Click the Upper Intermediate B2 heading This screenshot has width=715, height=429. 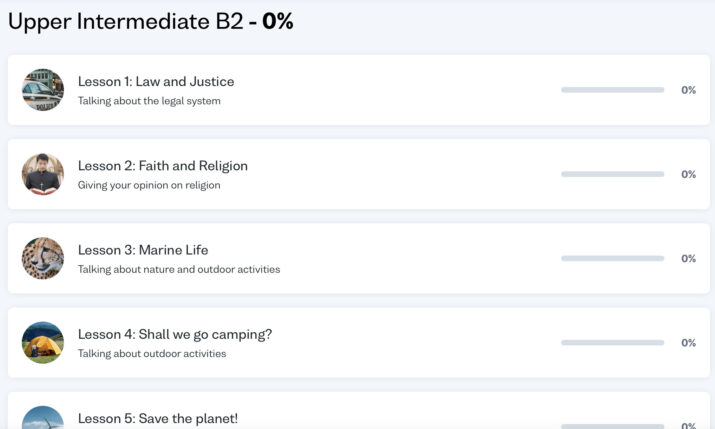pyautogui.click(x=150, y=22)
